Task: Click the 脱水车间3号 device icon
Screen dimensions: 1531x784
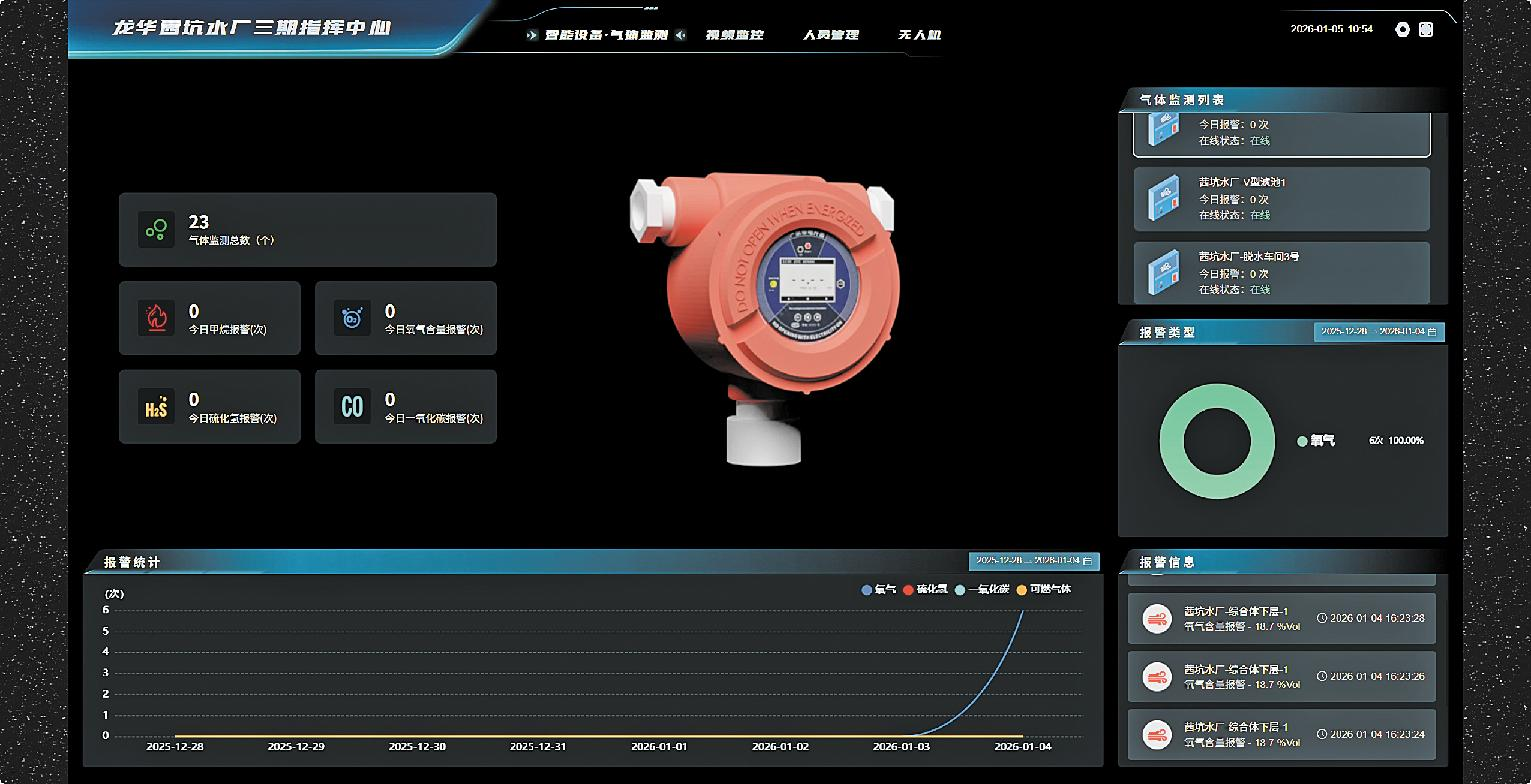Action: point(1163,272)
